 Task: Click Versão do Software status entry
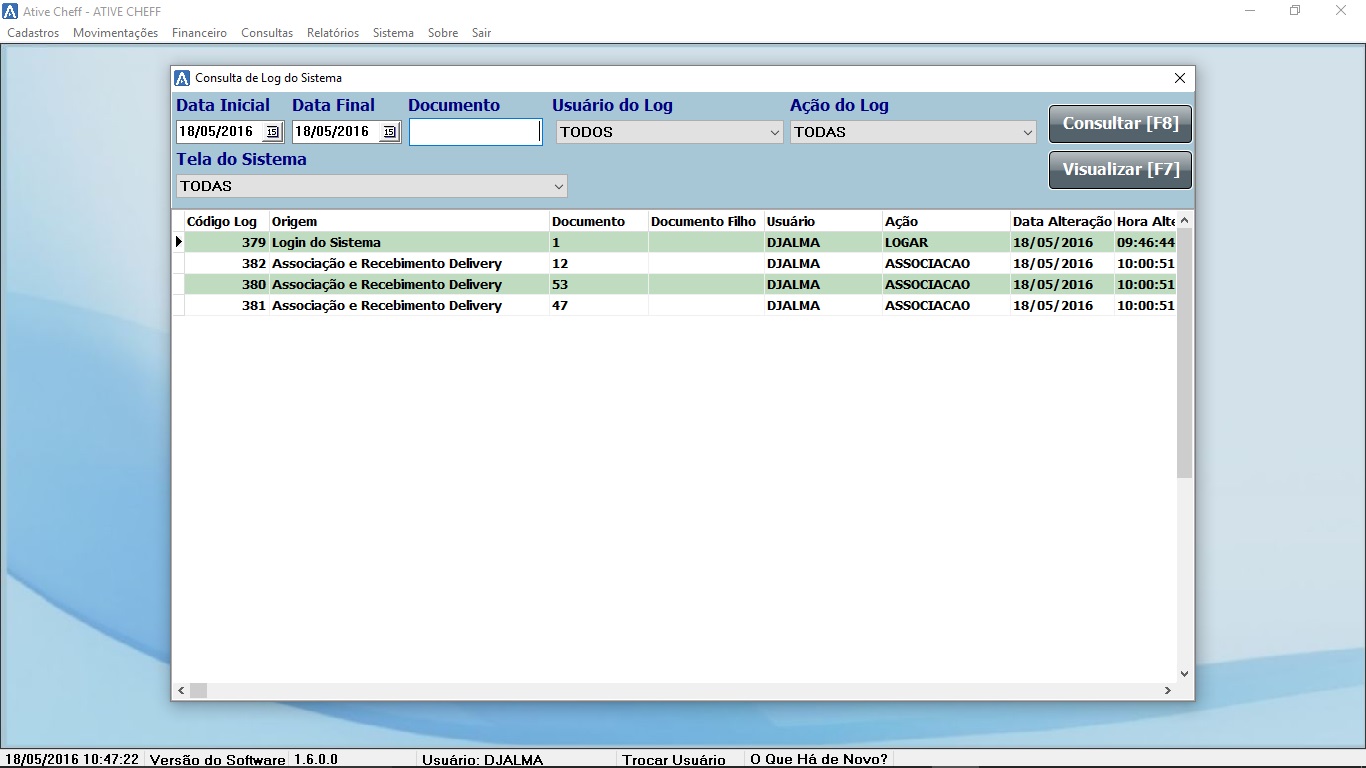[217, 760]
